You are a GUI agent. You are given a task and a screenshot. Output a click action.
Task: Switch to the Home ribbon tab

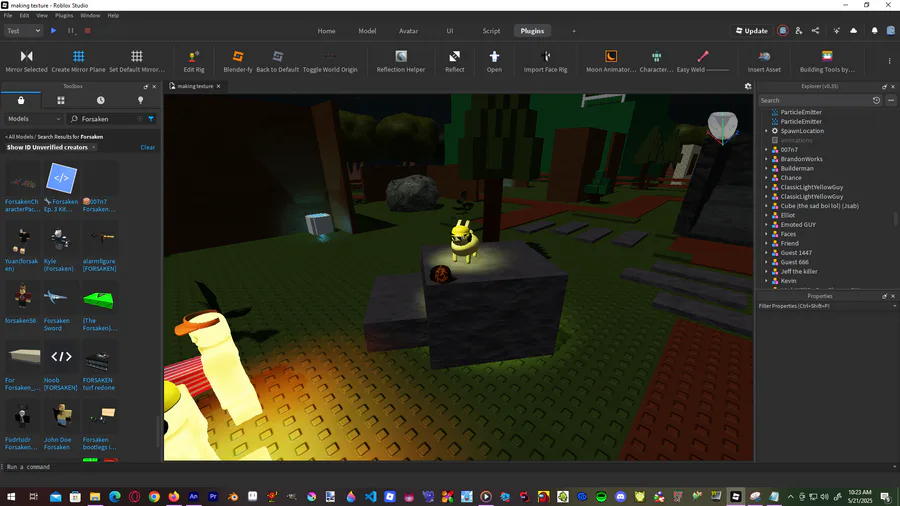point(327,31)
